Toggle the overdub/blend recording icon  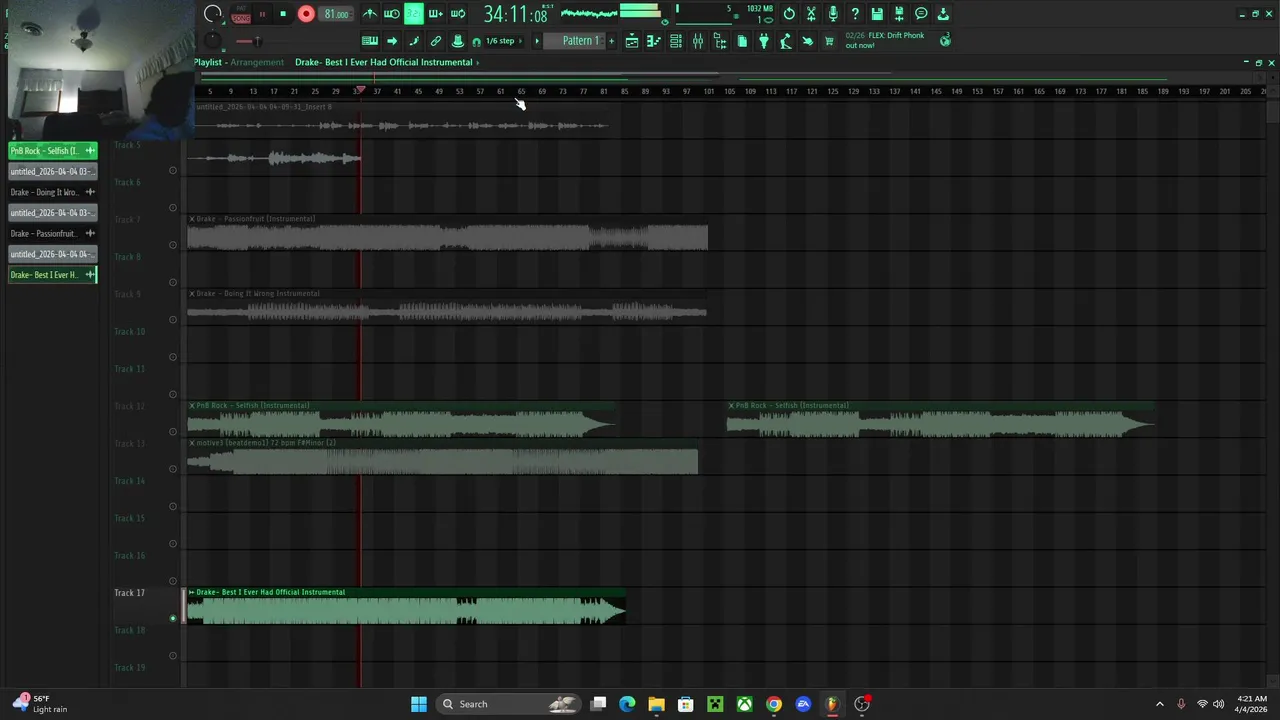tap(435, 14)
